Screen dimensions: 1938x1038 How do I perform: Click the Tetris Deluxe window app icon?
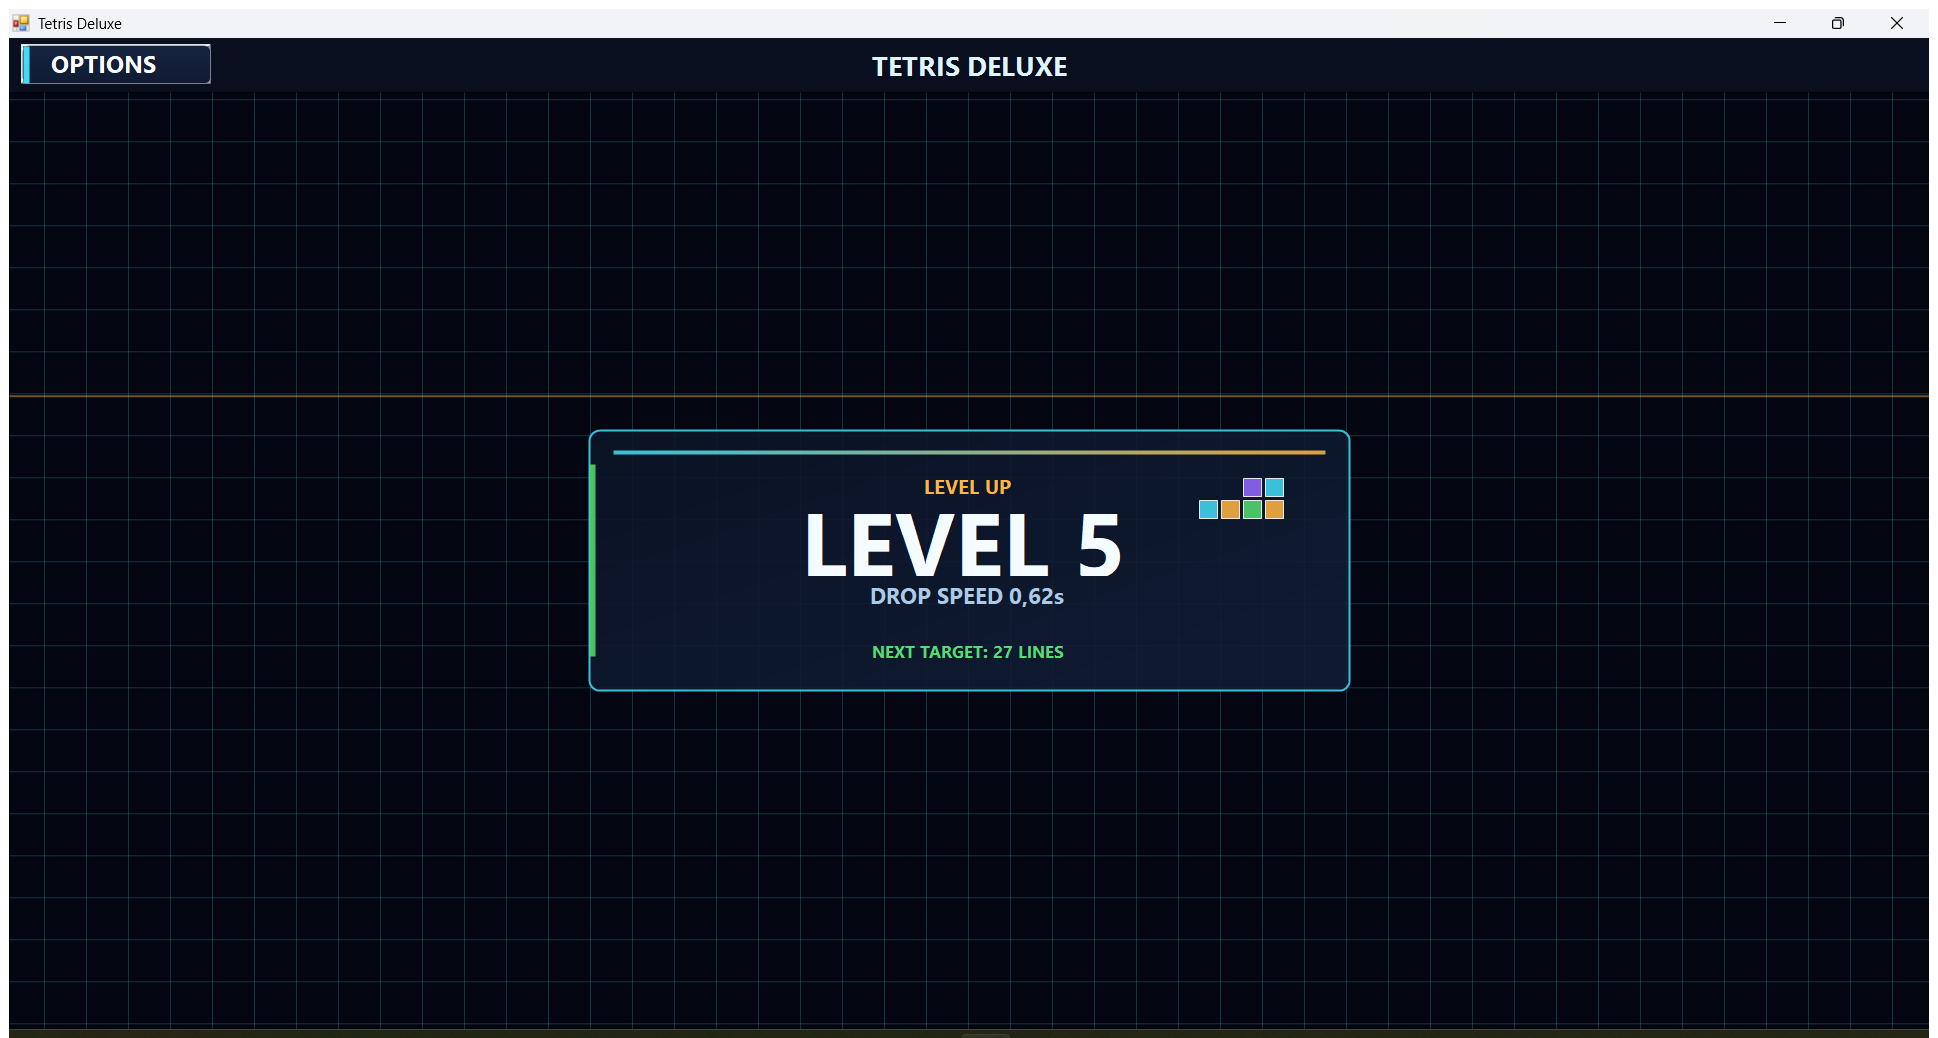coord(21,23)
